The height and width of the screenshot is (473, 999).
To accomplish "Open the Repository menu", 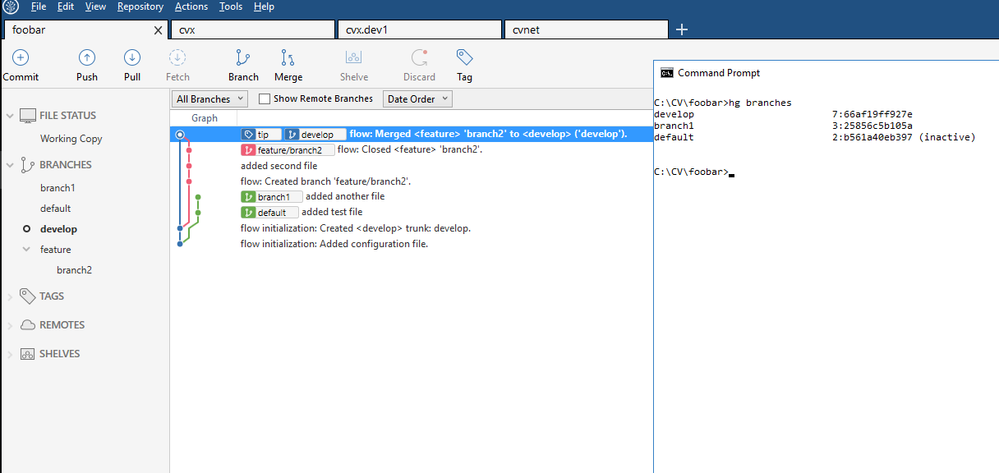I will [140, 7].
